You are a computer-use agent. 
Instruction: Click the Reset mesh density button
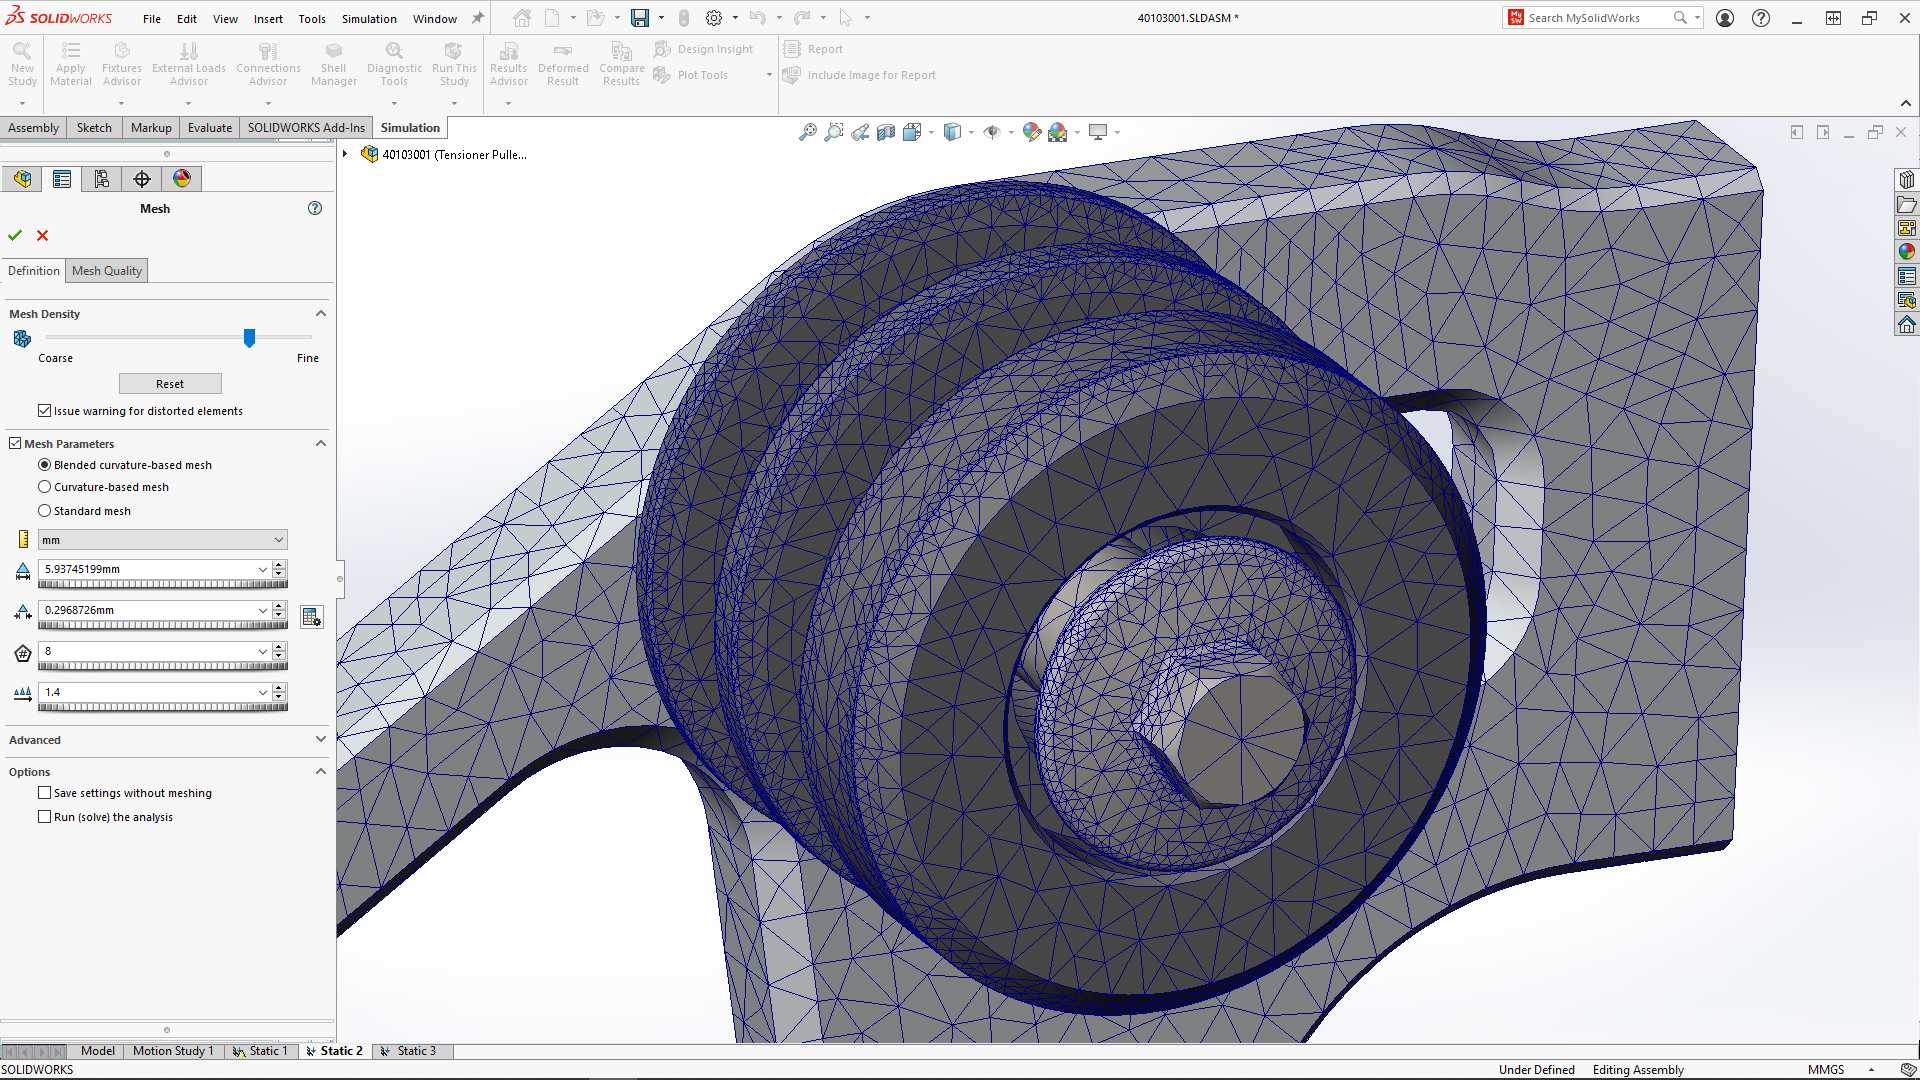(169, 382)
